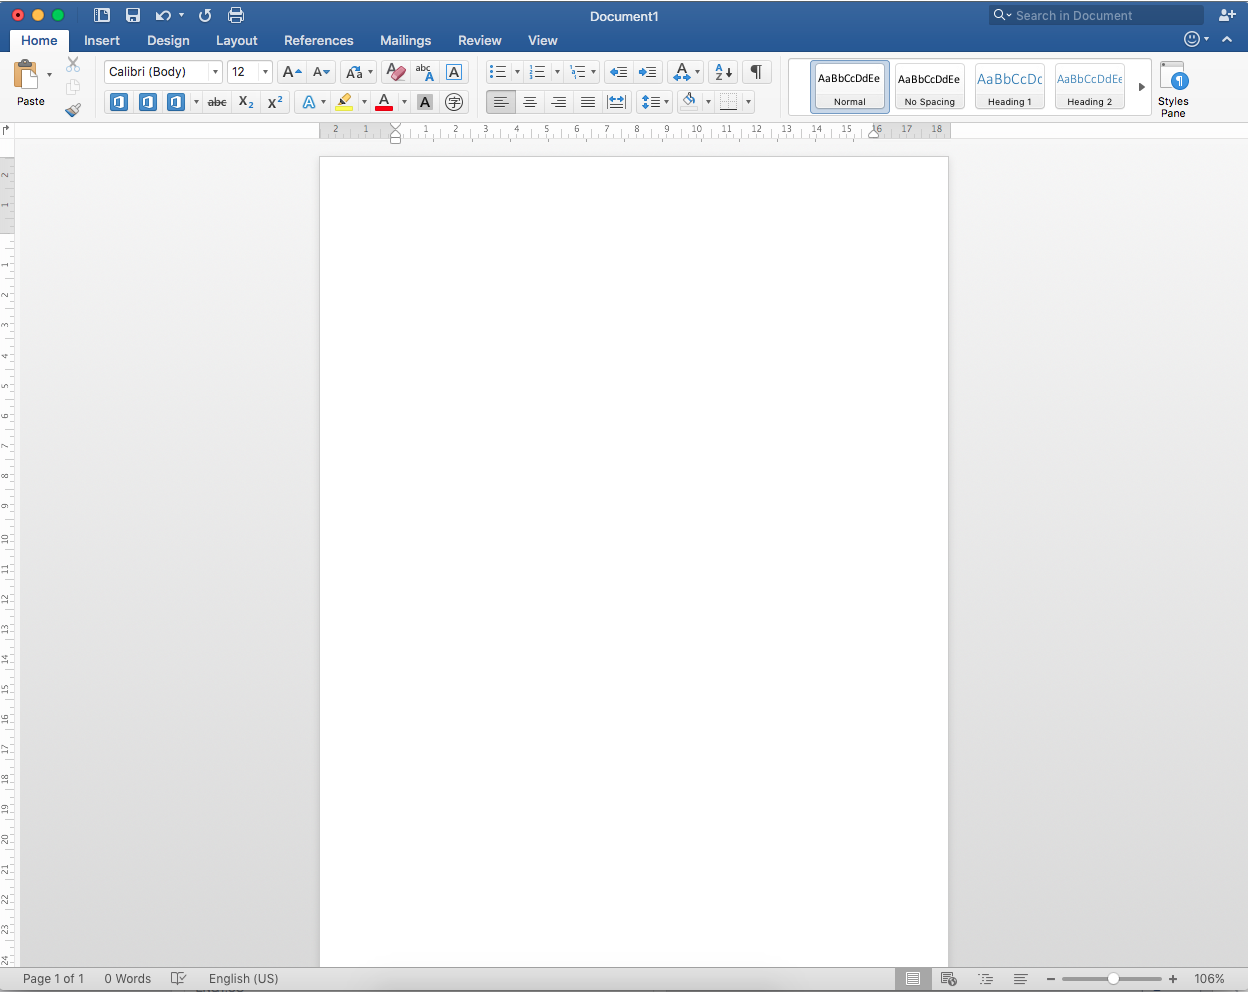Click the borders grid icon

click(728, 102)
